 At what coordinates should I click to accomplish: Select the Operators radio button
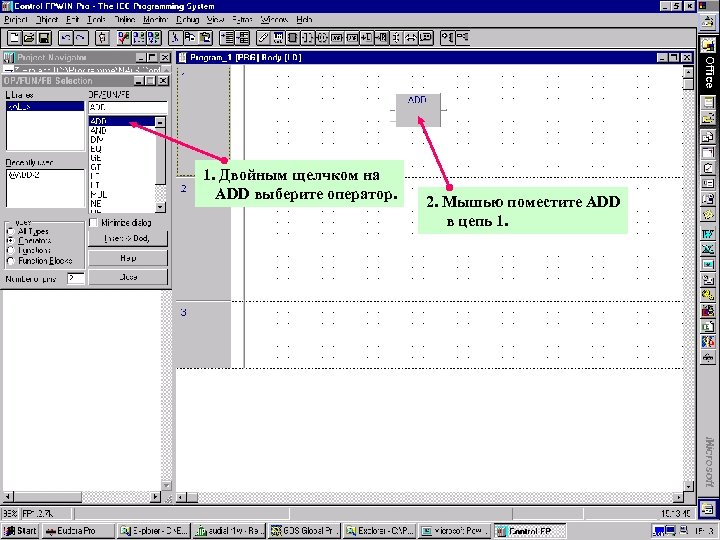pyautogui.click(x=11, y=241)
